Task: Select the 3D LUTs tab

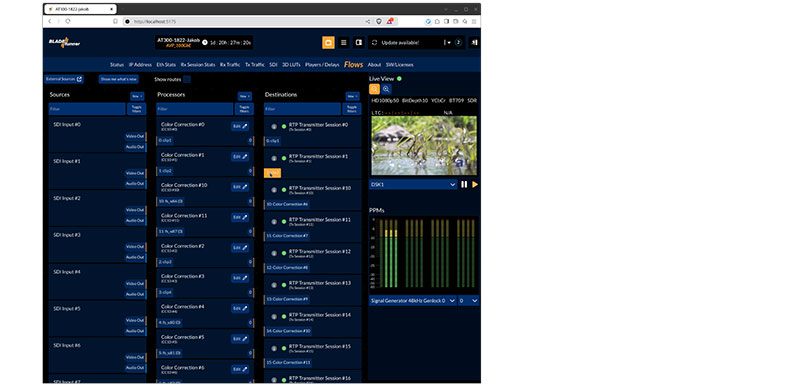Action: click(x=291, y=65)
